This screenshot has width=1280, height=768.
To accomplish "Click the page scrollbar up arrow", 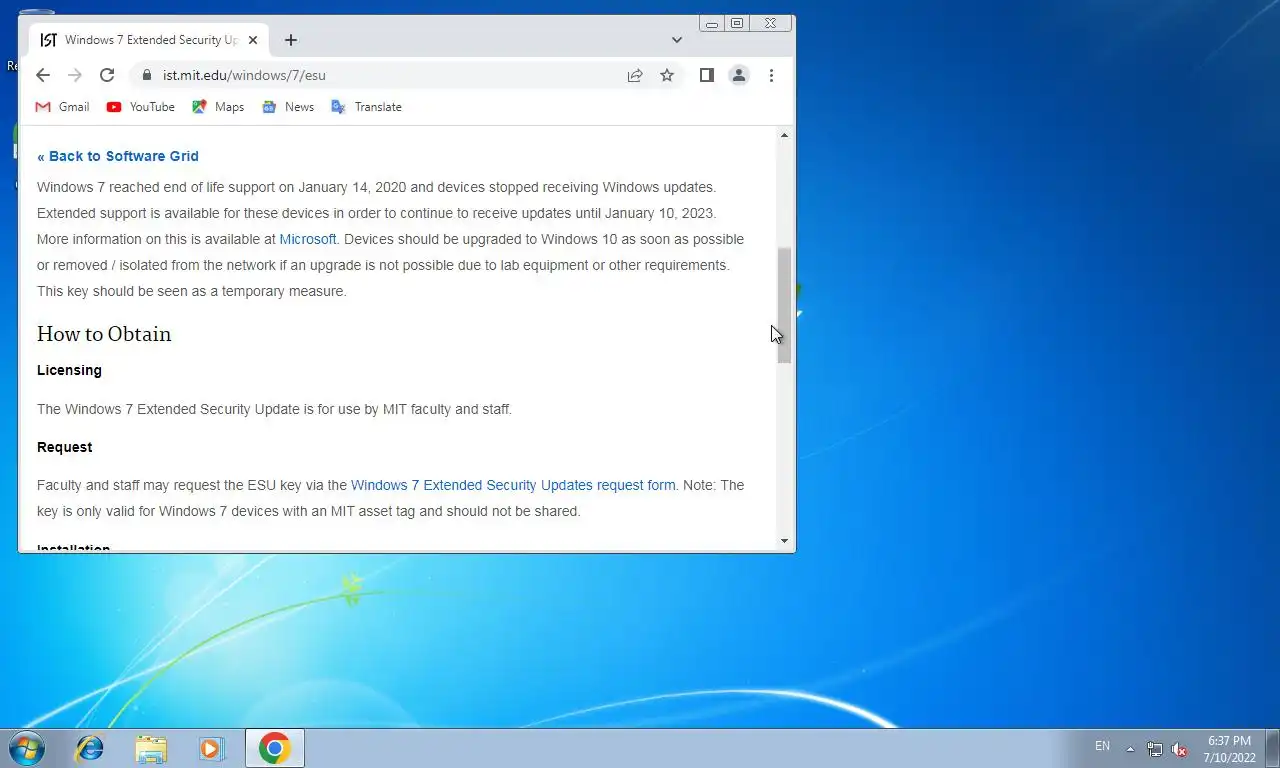I will (784, 135).
